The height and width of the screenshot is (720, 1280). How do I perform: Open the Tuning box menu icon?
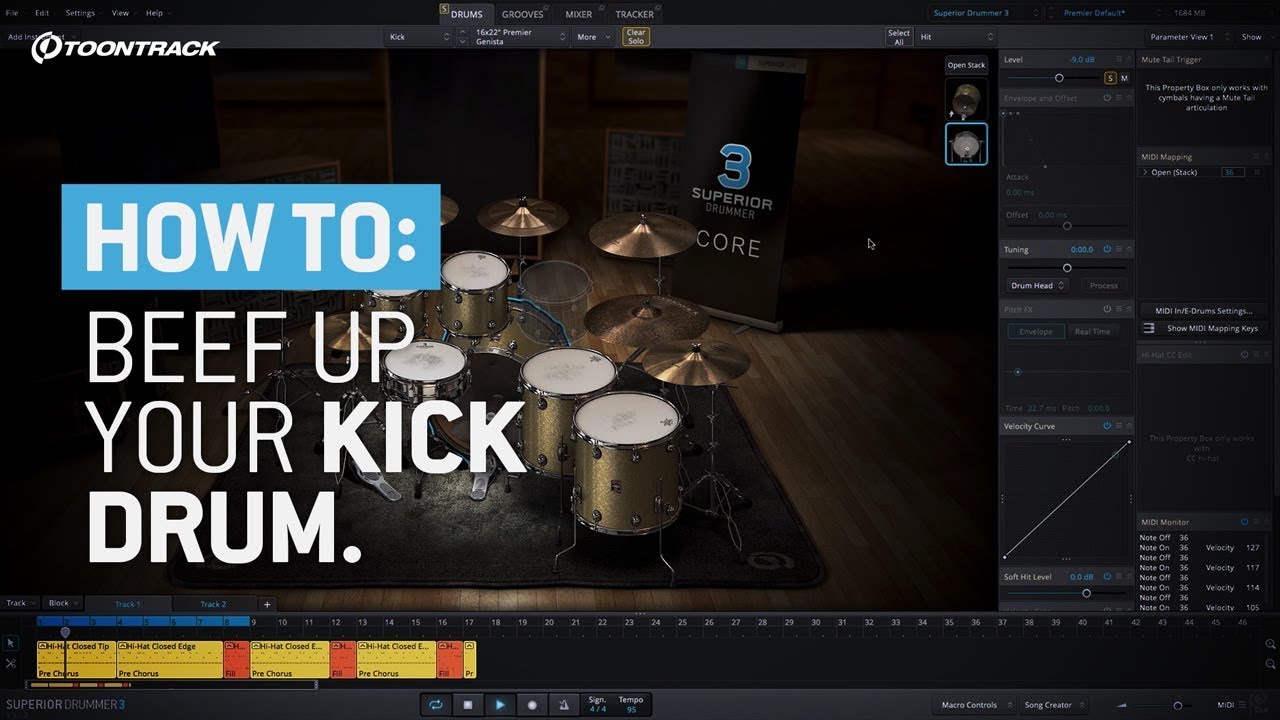[1119, 249]
